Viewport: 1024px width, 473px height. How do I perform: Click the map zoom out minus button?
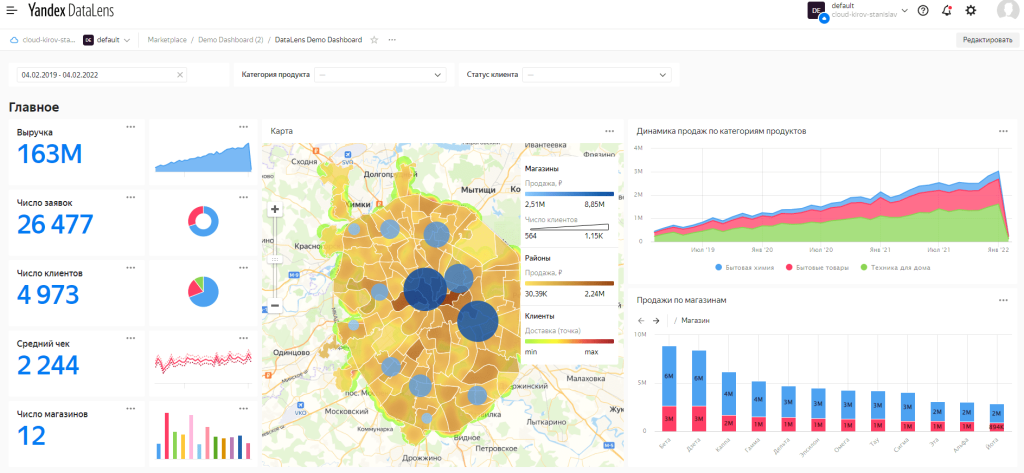275,306
